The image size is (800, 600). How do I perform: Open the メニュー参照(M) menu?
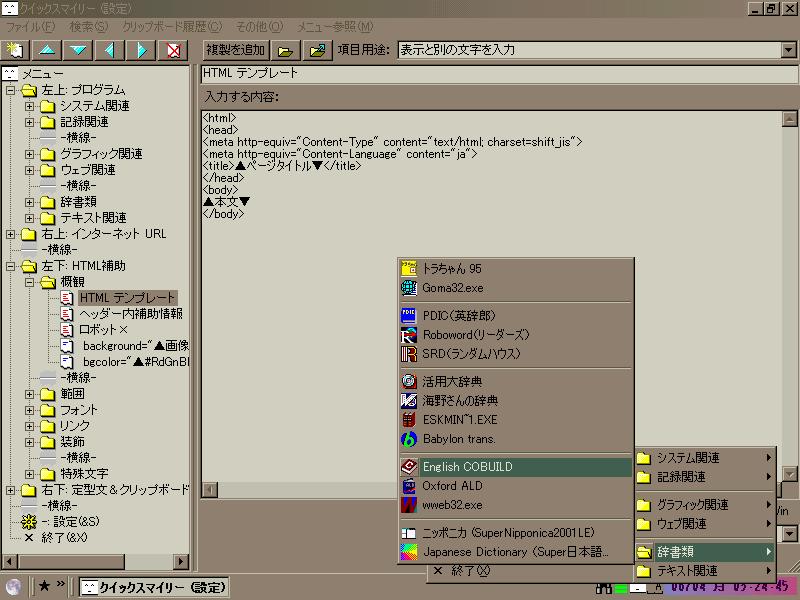click(x=335, y=27)
